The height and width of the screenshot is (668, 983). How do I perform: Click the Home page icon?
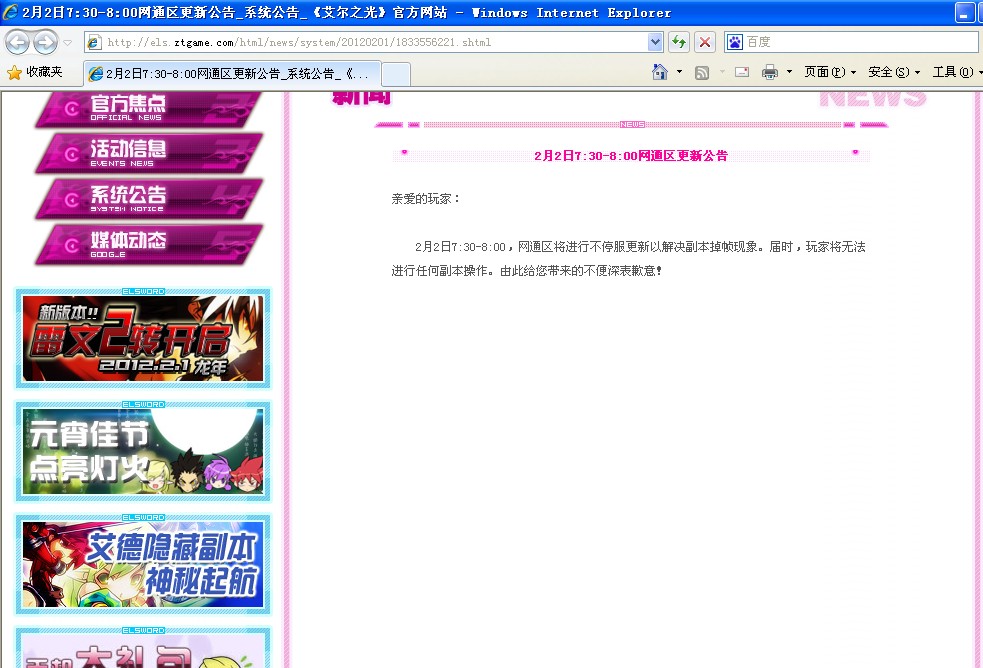[x=660, y=72]
